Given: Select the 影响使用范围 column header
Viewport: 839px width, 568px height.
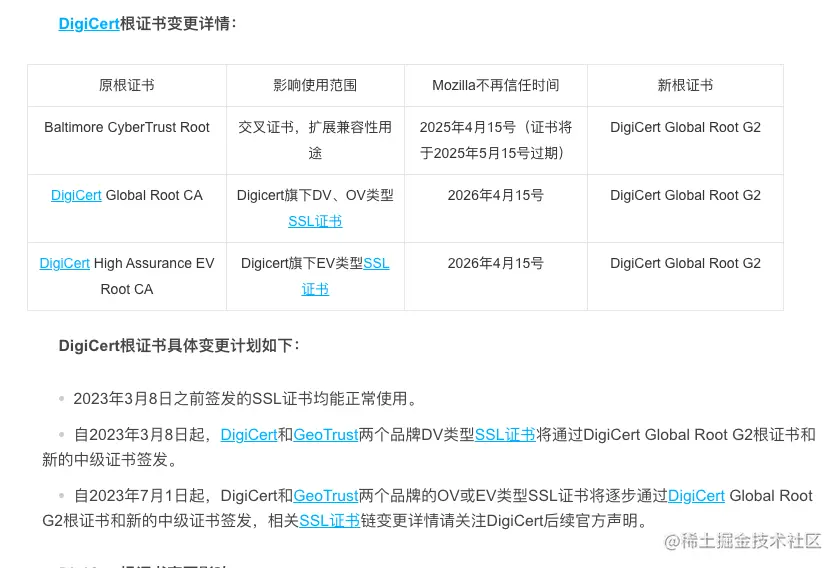Looking at the screenshot, I should click(x=315, y=85).
